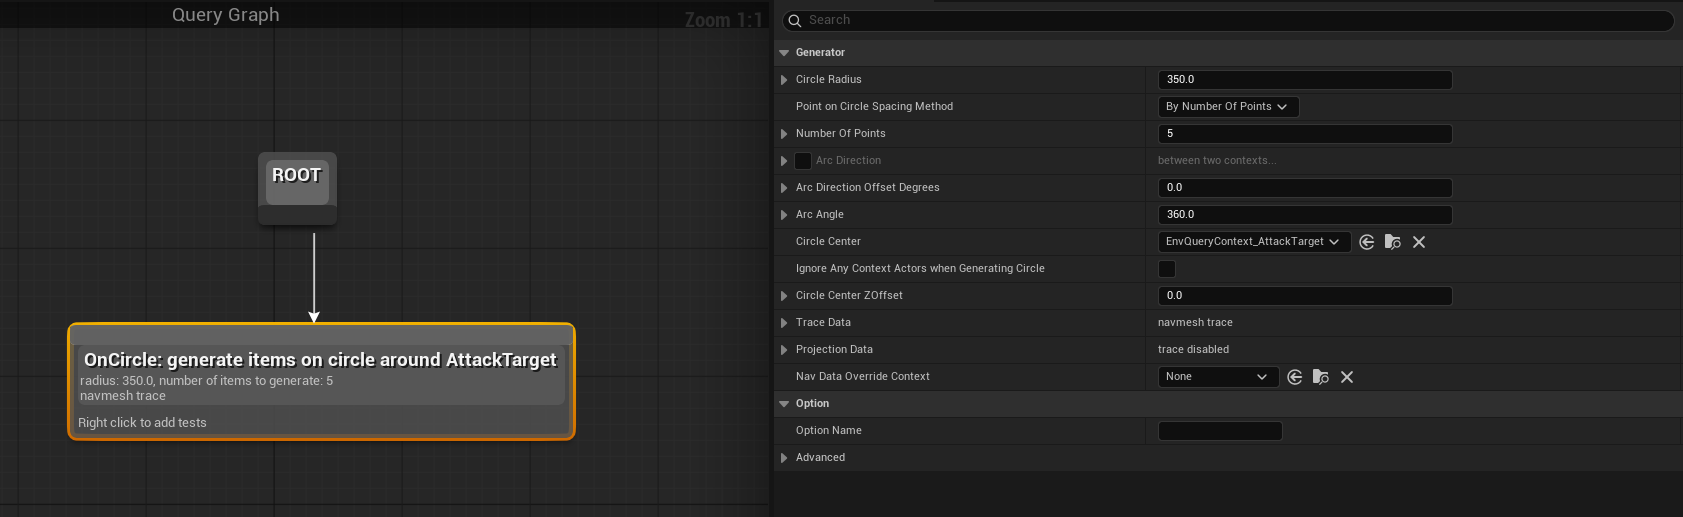Expand the Arc Direction property
The image size is (1683, 517).
tap(784, 161)
